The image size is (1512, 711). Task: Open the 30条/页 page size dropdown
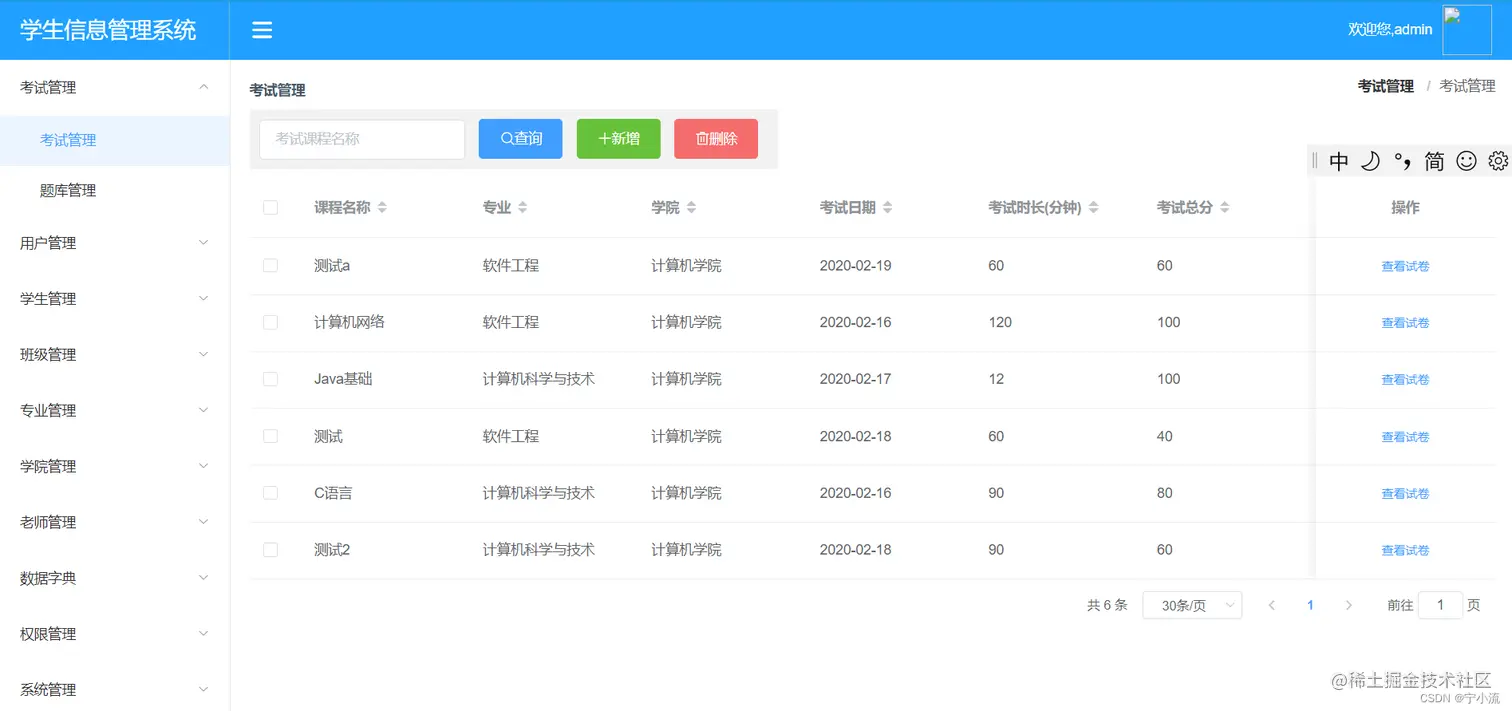[x=1192, y=605]
